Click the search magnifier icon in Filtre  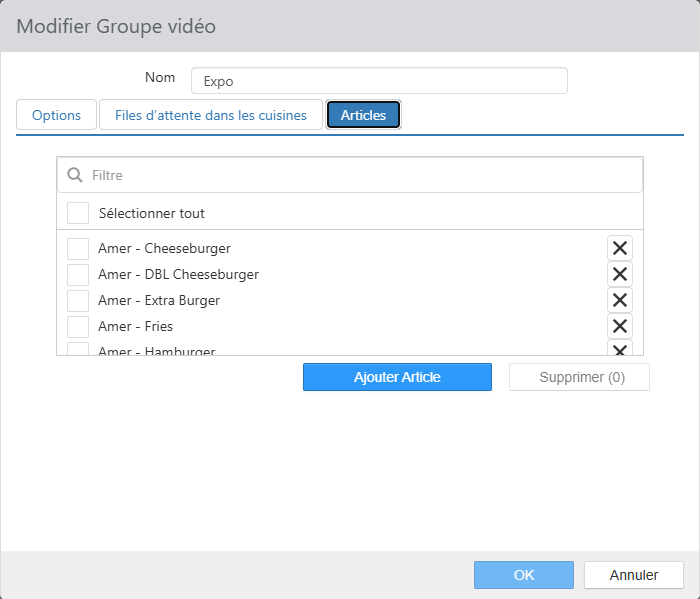pyautogui.click(x=75, y=175)
